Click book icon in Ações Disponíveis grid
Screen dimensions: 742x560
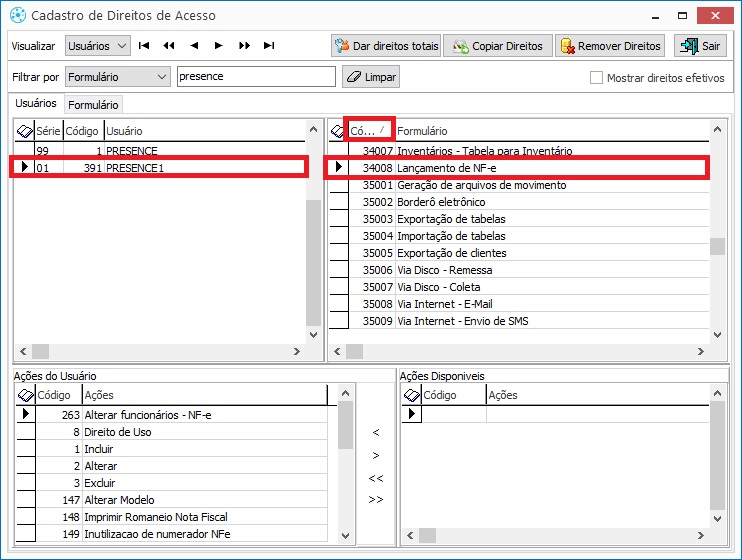click(412, 395)
